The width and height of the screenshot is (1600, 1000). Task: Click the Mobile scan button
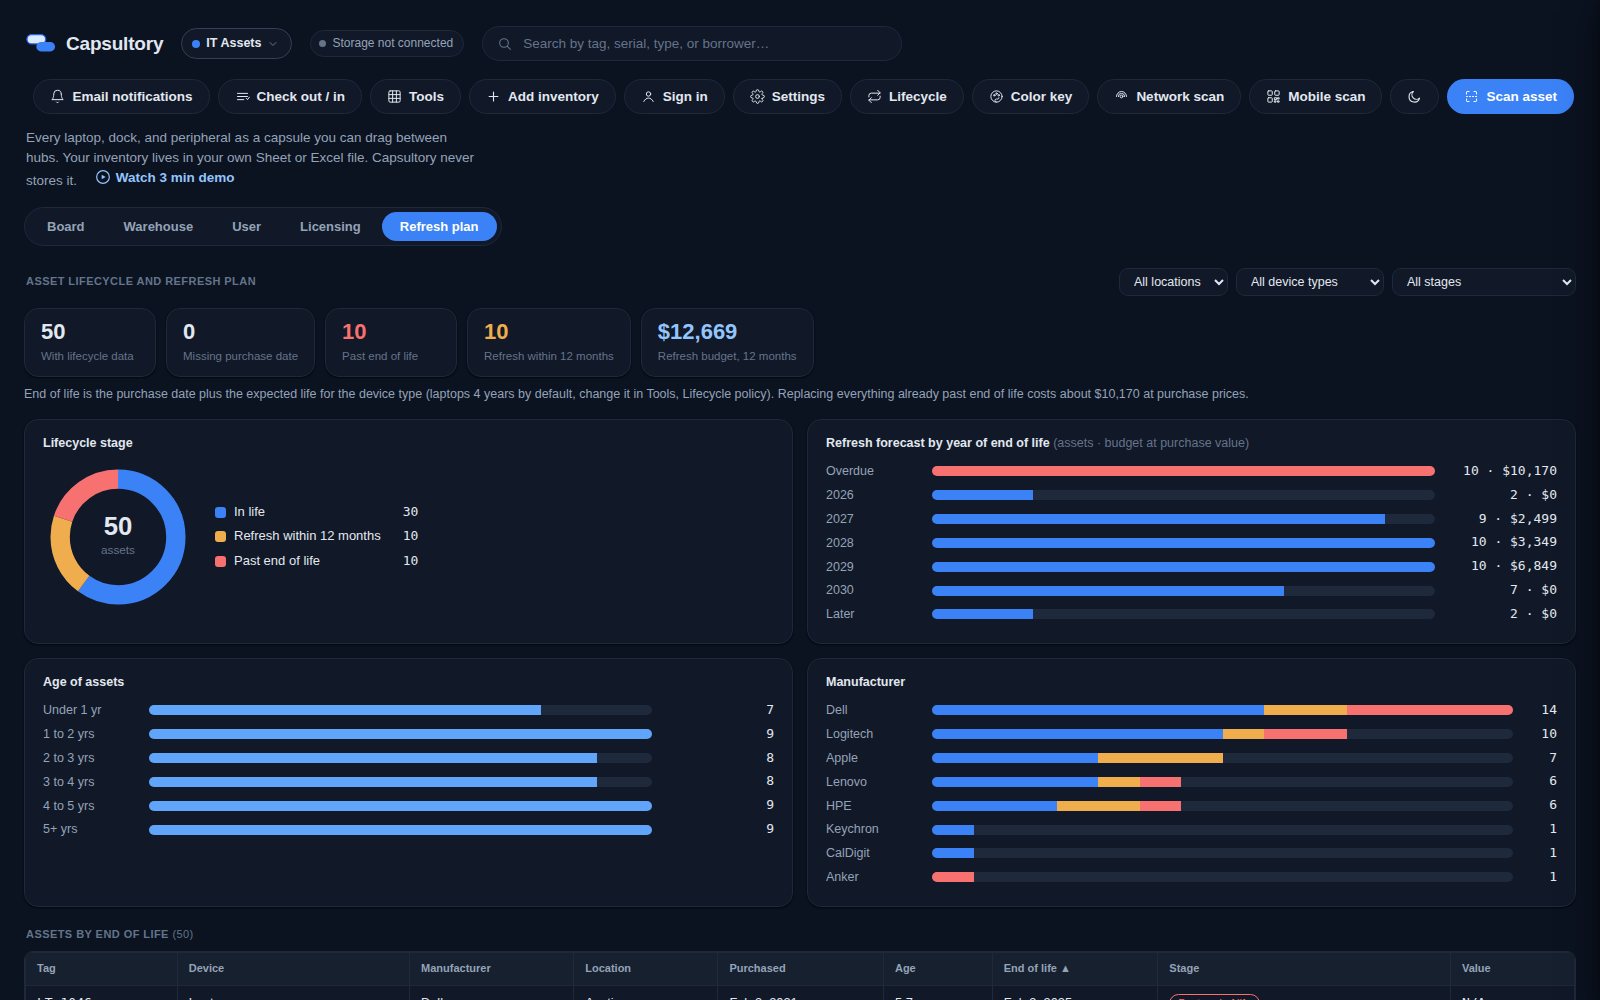pos(1315,97)
